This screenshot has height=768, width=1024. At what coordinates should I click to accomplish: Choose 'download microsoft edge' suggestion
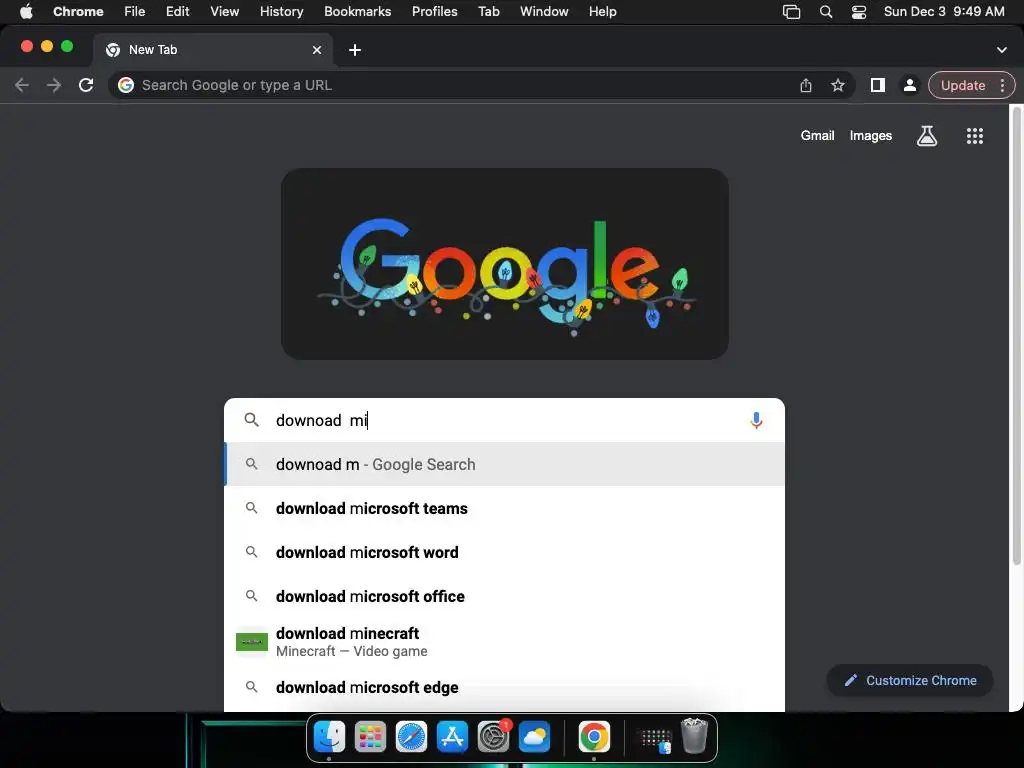pos(504,687)
